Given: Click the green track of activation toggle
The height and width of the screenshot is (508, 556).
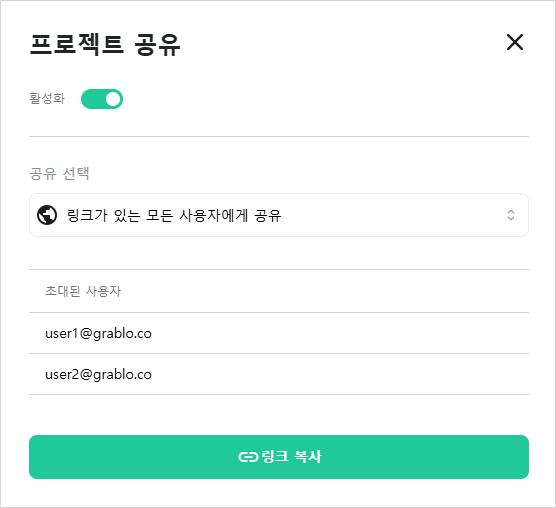Looking at the screenshot, I should tap(93, 99).
